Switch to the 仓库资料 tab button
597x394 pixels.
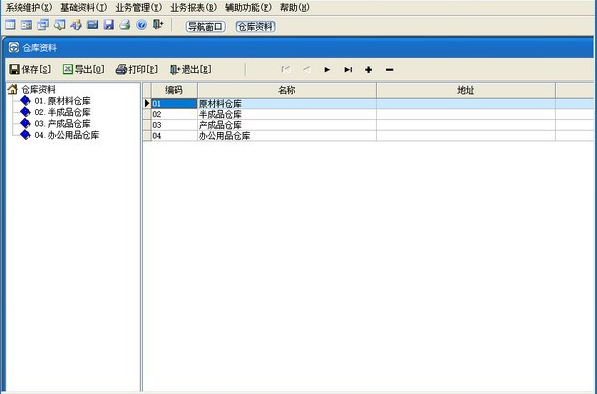255,27
